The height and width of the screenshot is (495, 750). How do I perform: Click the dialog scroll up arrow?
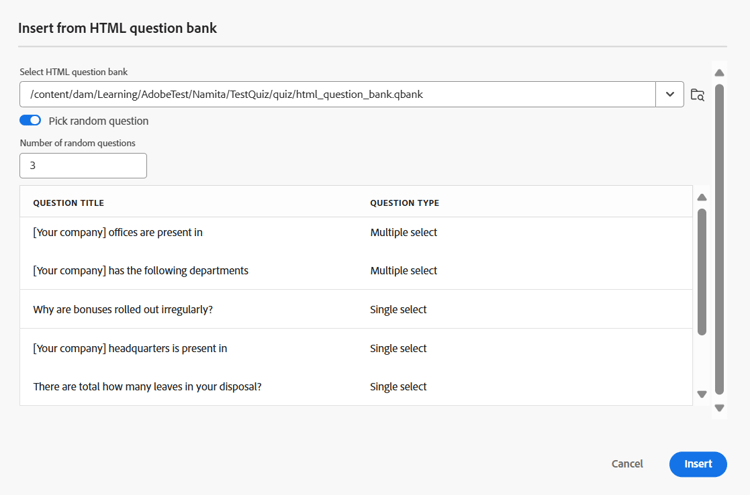[719, 73]
